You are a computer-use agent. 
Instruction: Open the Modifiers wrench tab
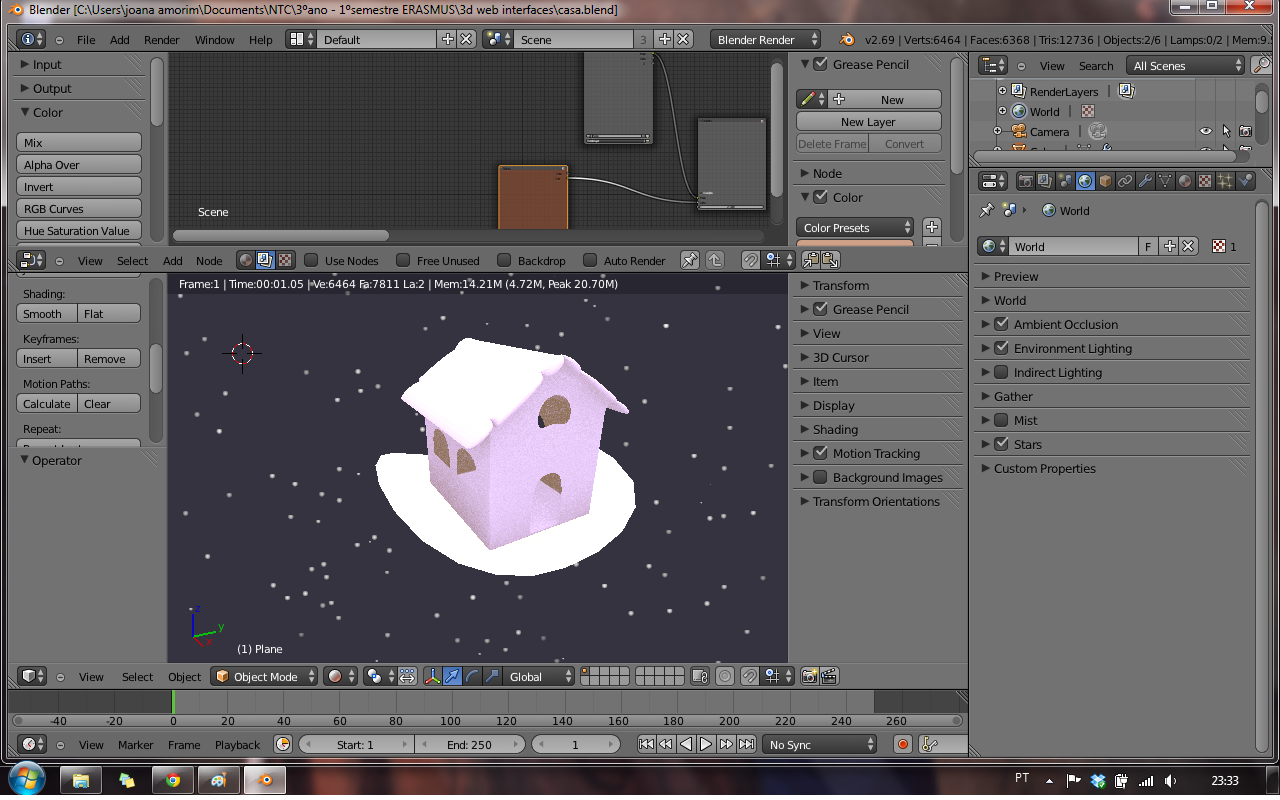(x=1145, y=181)
